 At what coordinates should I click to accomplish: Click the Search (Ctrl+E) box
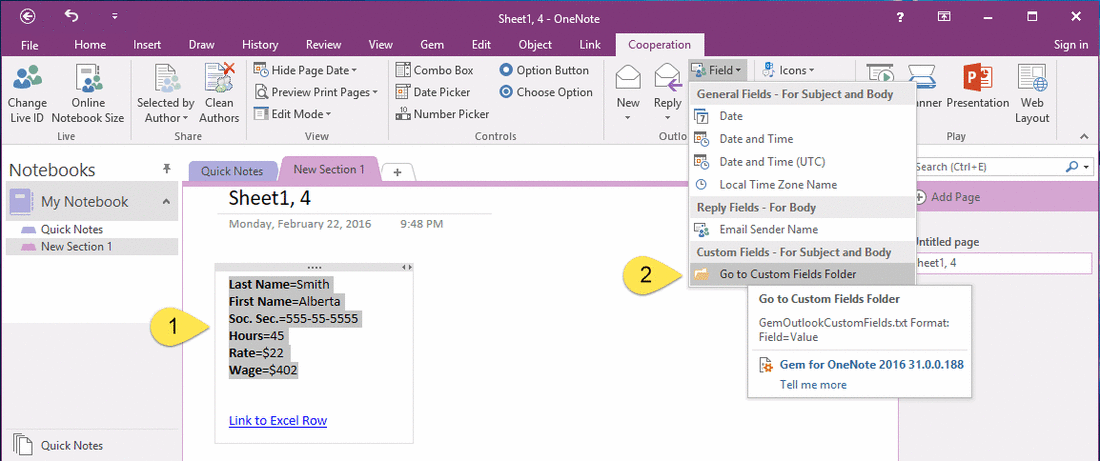coord(989,167)
